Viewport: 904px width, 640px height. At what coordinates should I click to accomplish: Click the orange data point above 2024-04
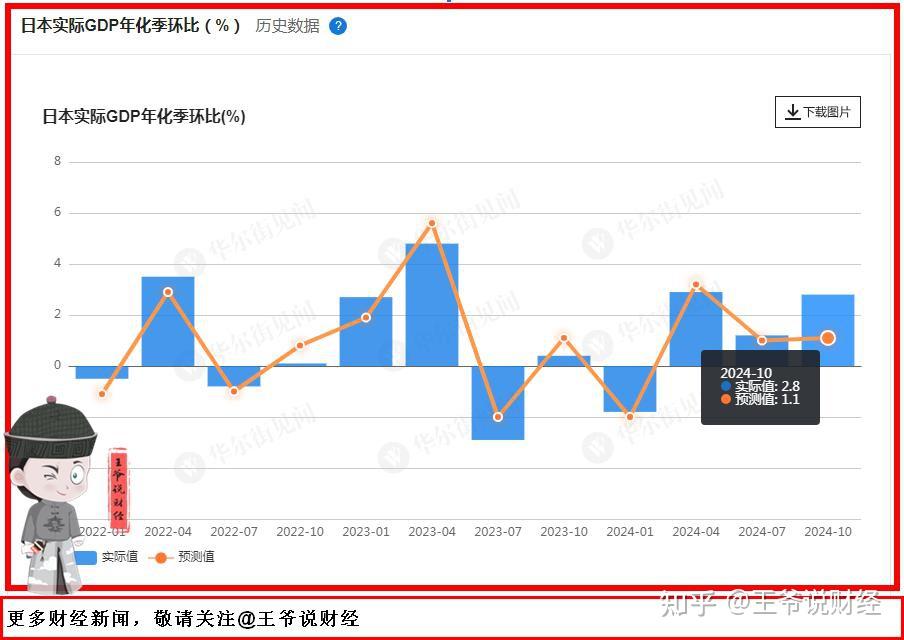click(695, 284)
